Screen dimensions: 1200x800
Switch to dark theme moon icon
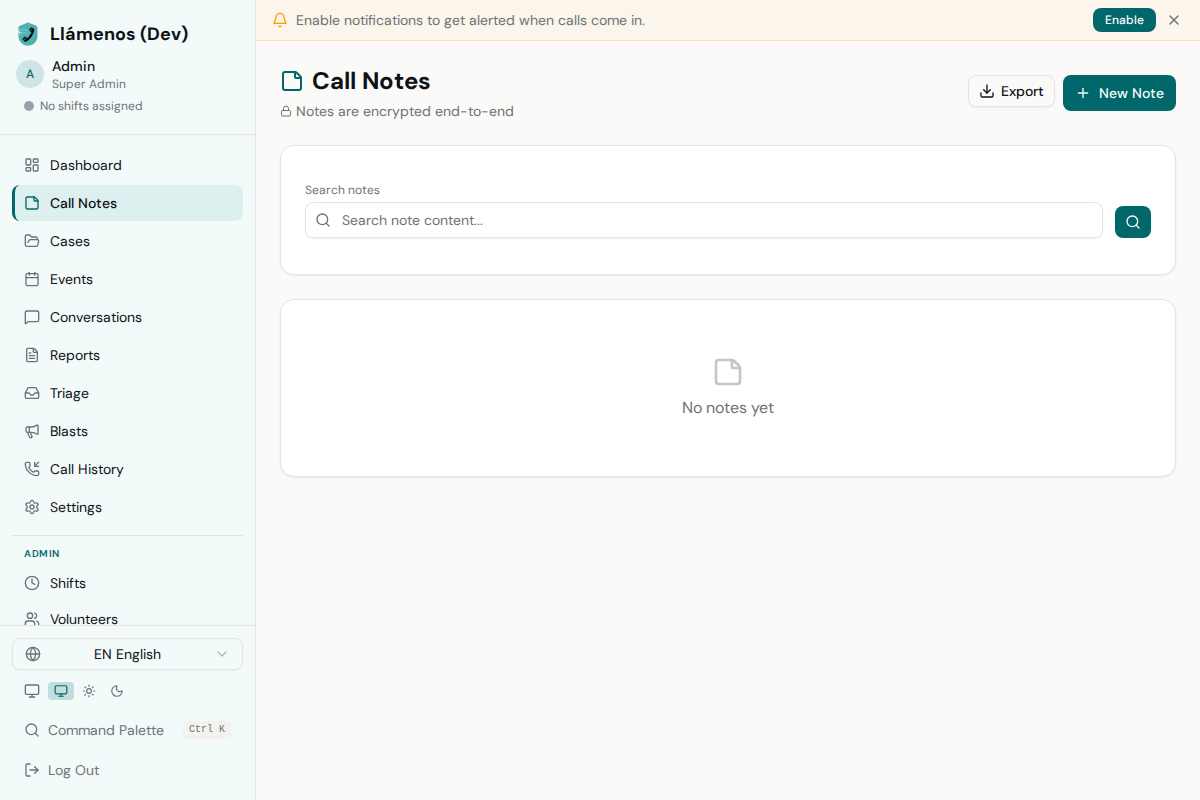coord(117,691)
